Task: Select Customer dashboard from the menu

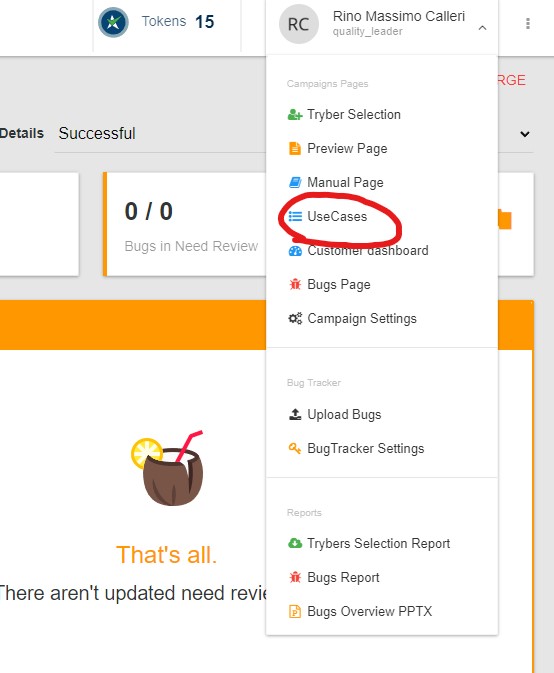Action: coord(358,251)
